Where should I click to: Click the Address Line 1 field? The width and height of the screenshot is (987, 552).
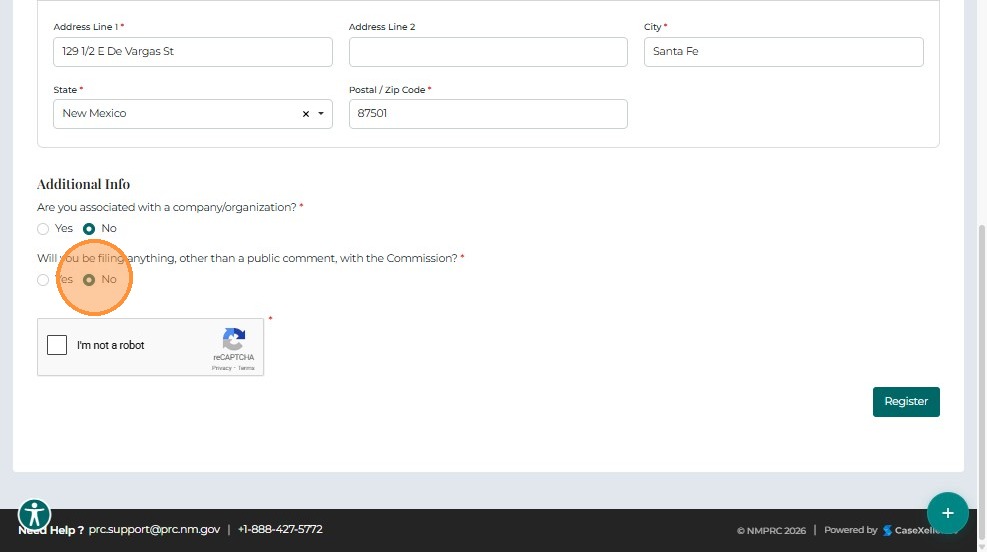tap(193, 52)
